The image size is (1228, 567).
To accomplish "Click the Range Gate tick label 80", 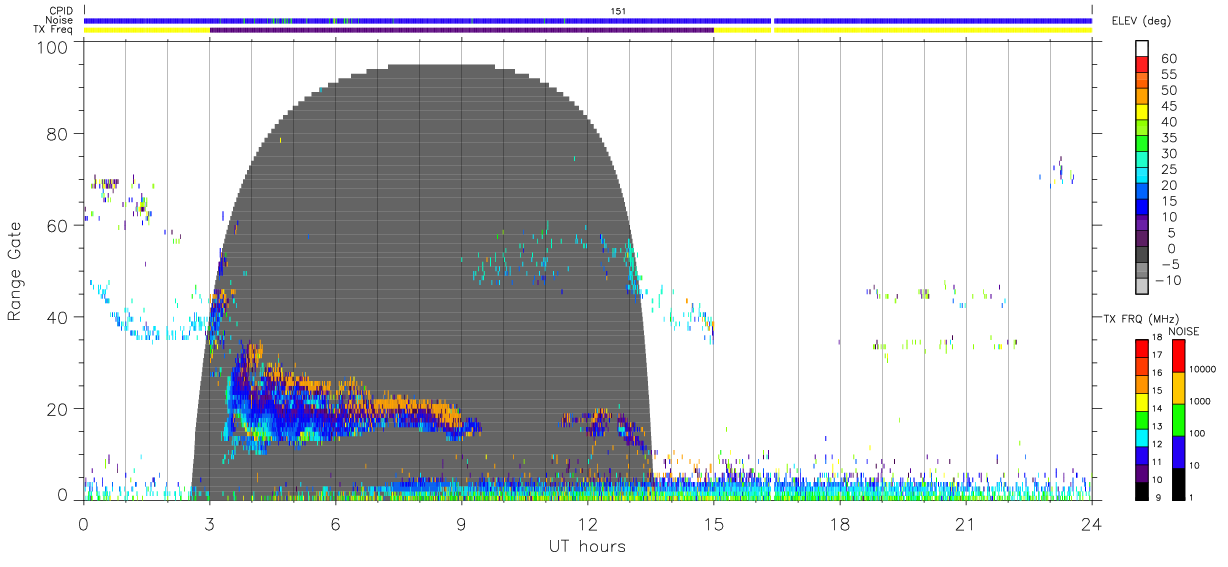I will [x=58, y=133].
